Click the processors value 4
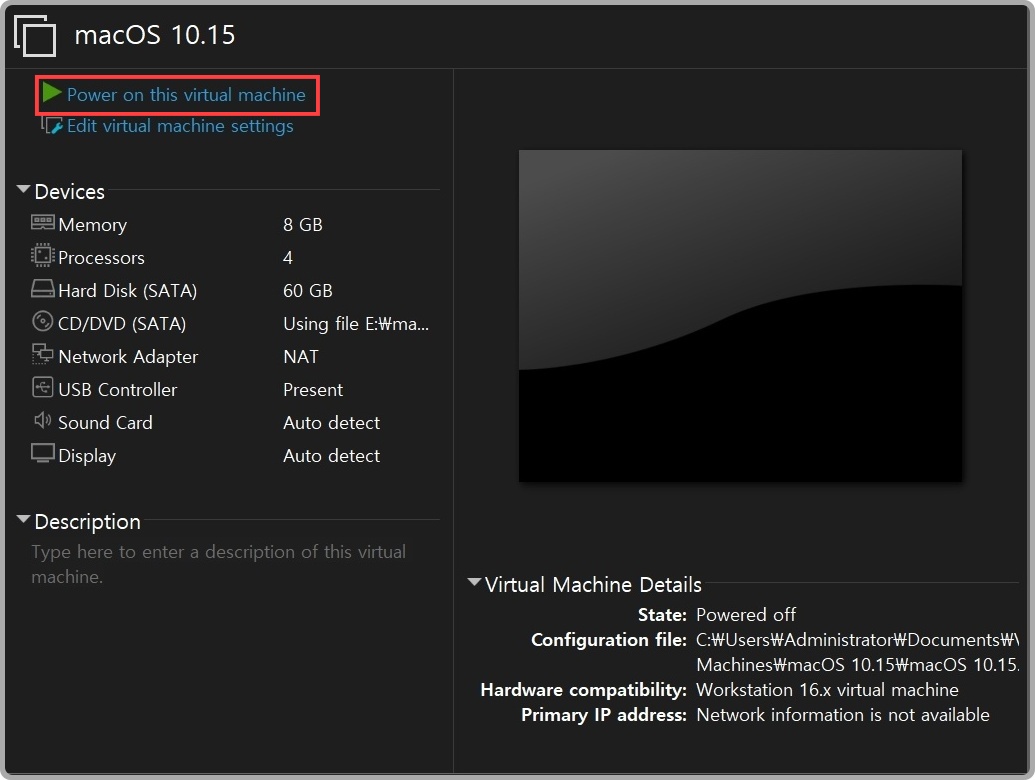Image resolution: width=1035 pixels, height=780 pixels. [288, 258]
